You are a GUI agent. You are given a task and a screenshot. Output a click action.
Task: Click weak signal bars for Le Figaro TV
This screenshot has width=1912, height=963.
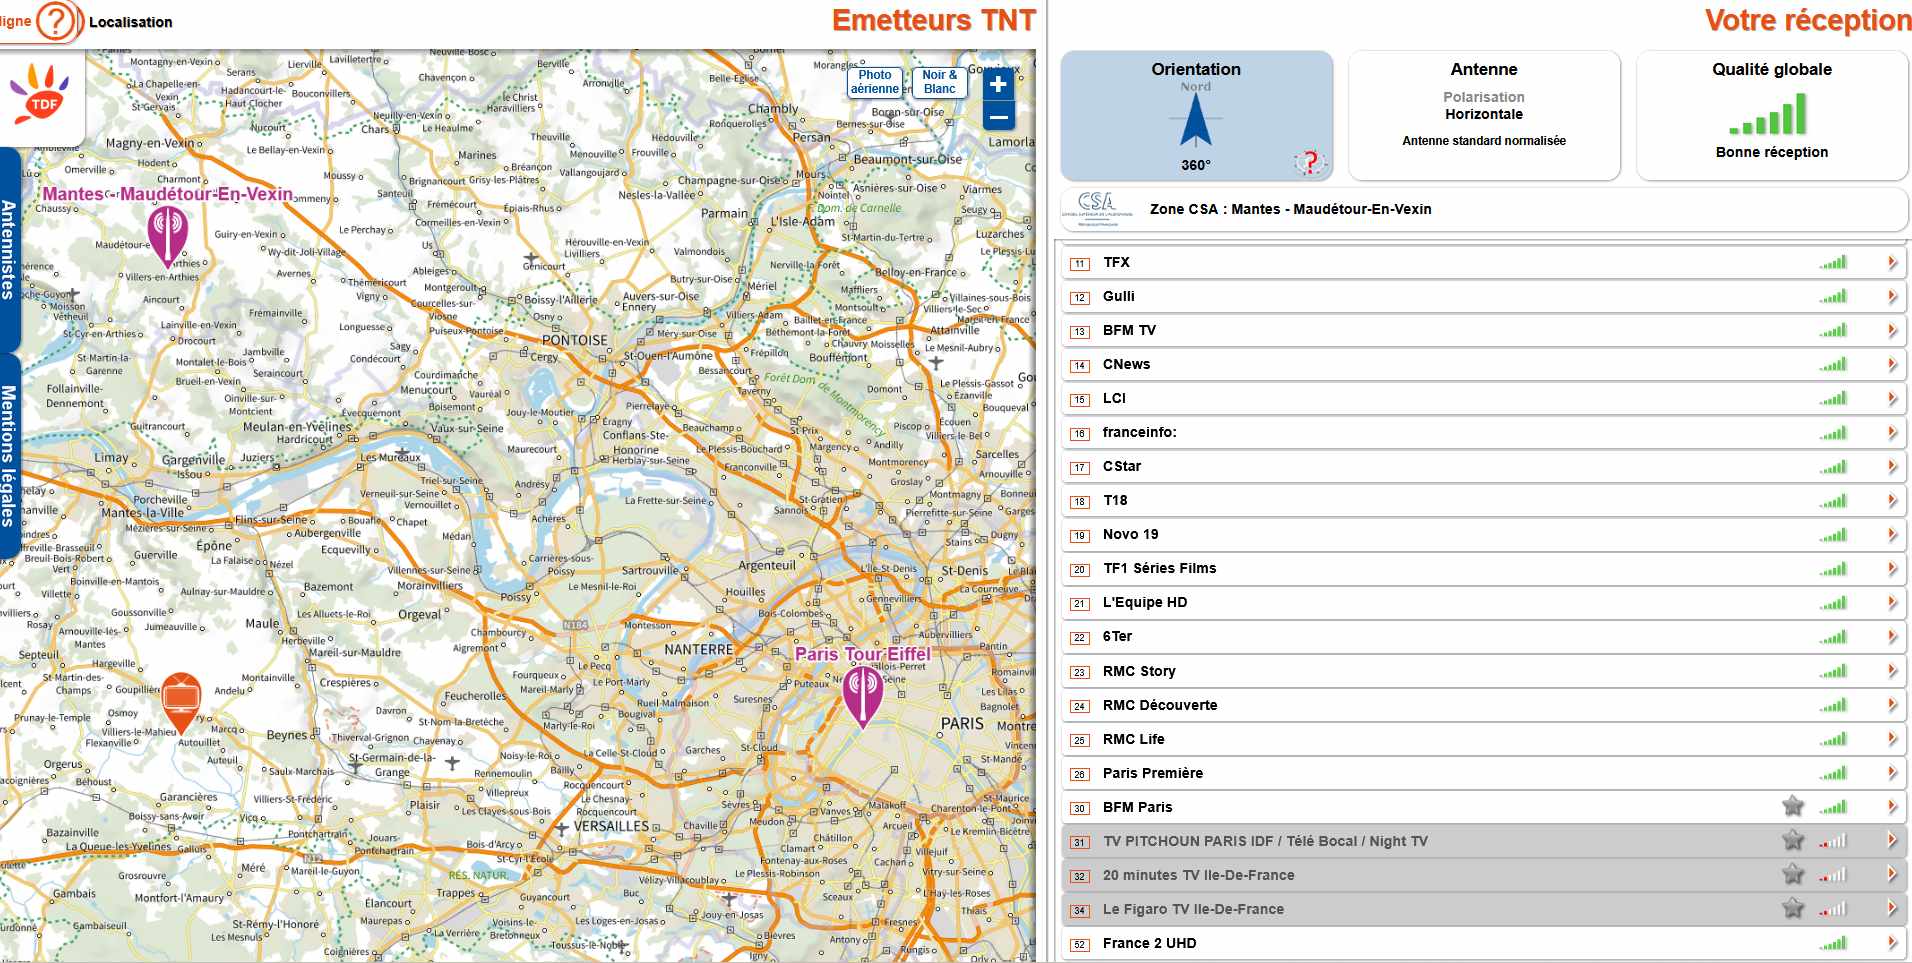pos(1833,909)
